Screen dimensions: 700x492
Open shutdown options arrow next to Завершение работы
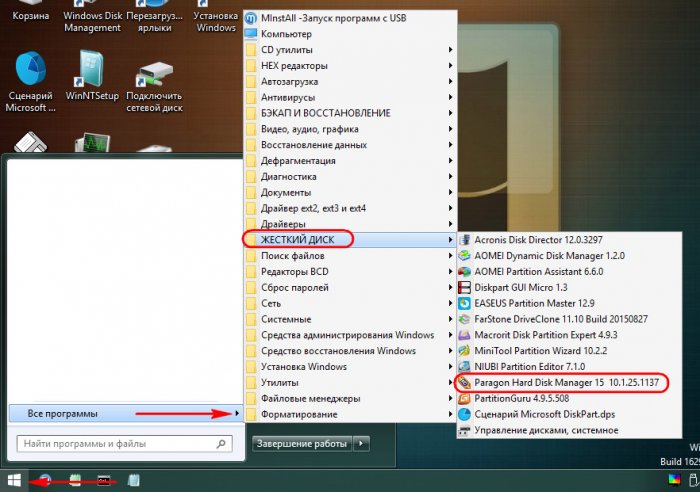(x=362, y=444)
